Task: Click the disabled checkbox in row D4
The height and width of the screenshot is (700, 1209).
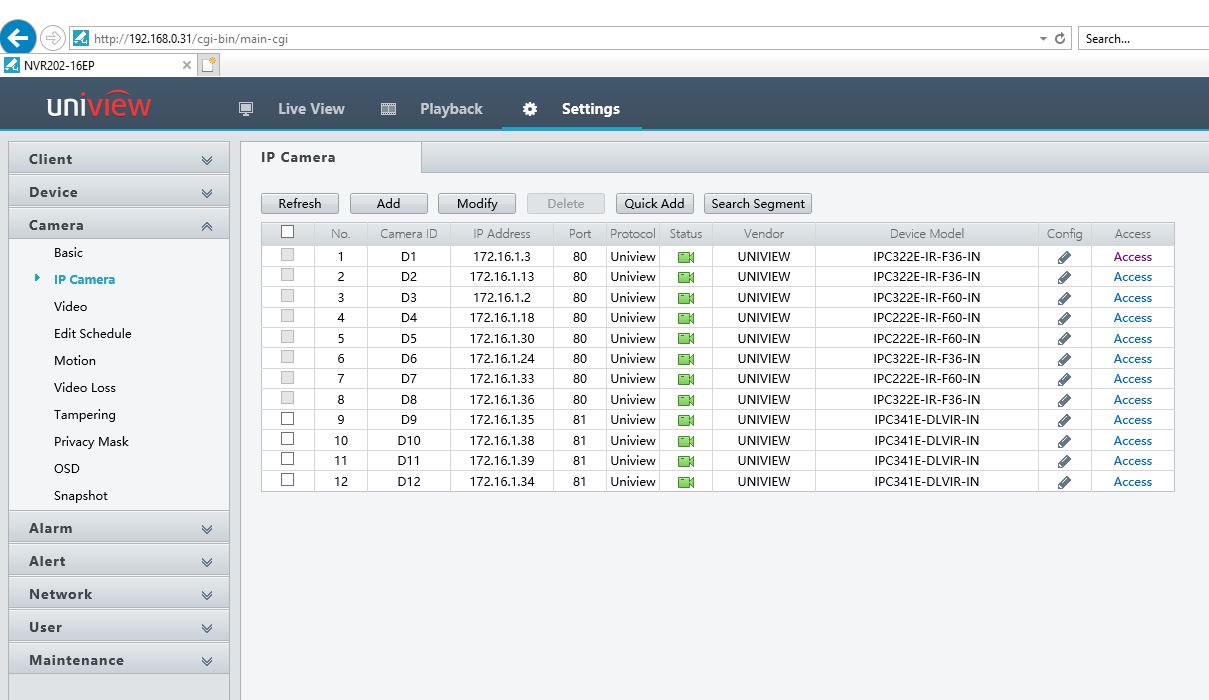Action: [288, 316]
